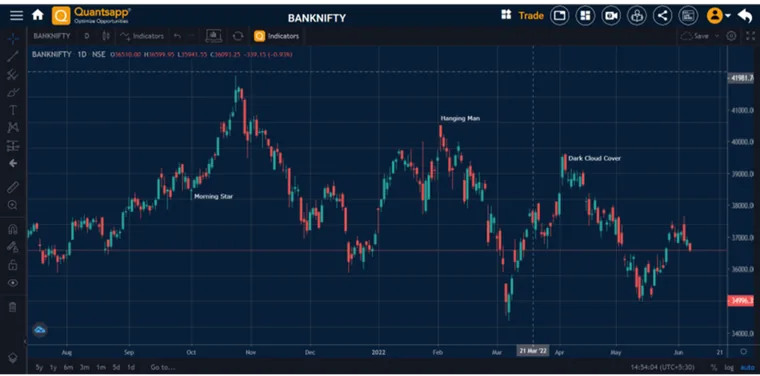Click the time axis settings icon
This screenshot has height=376, width=760.
[x=744, y=351]
